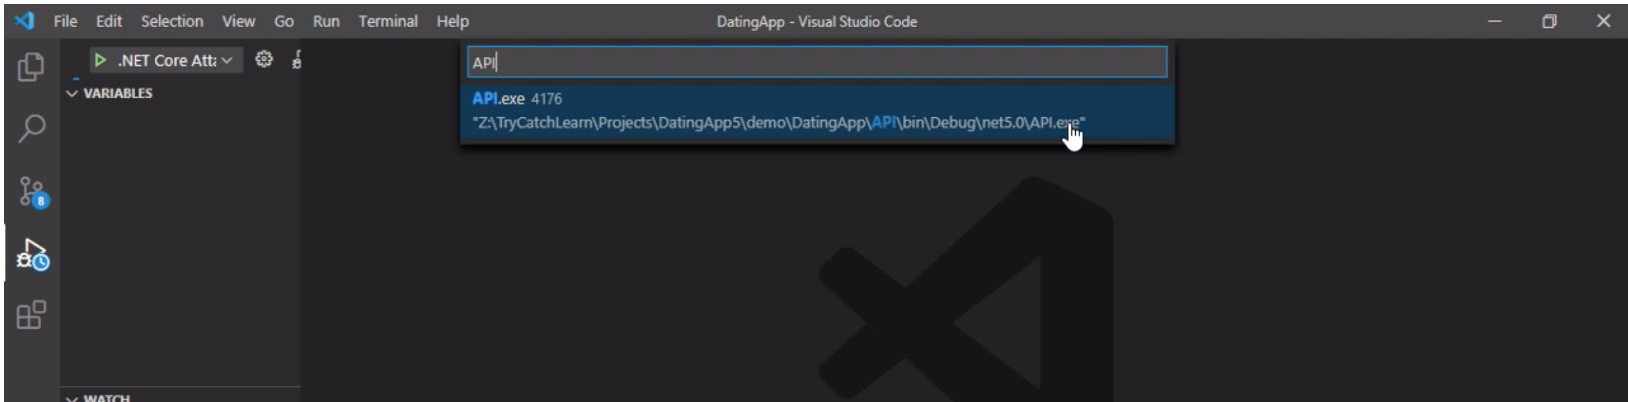Close the Visual Studio Code window
Screen dimensions: 1628x402
coord(1603,21)
